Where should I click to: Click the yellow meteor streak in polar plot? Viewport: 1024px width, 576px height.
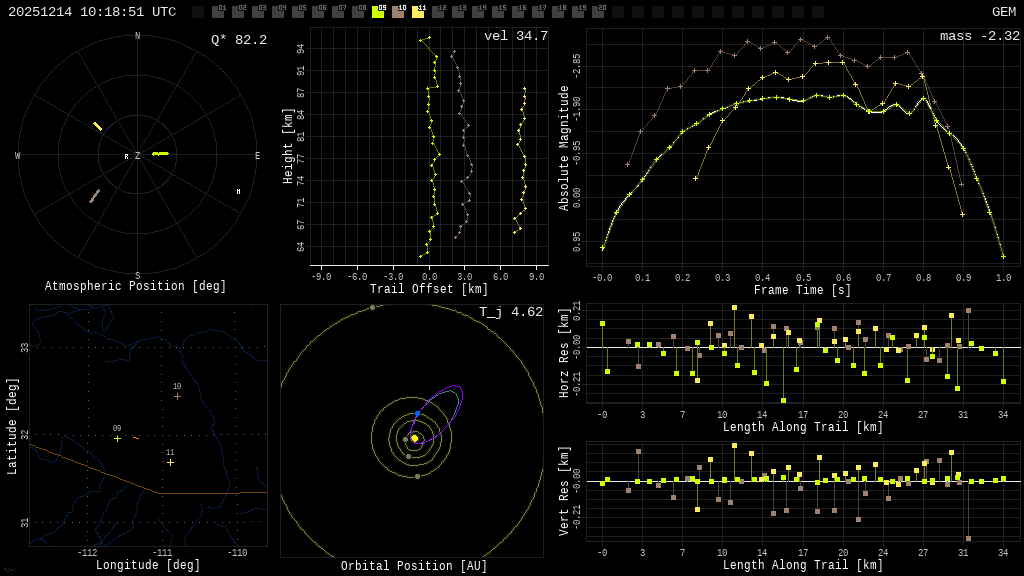coord(97,126)
